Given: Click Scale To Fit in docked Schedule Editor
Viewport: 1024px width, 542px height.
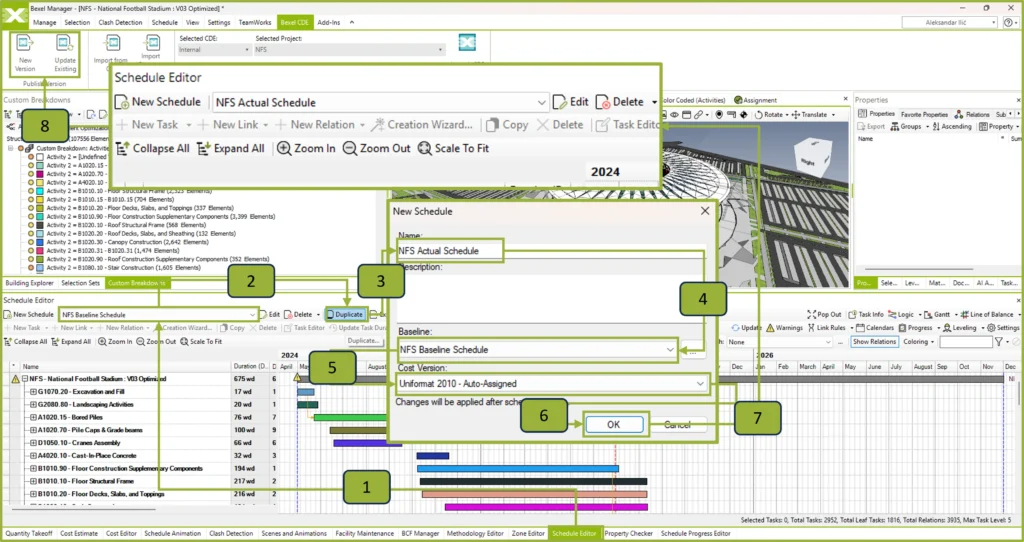Looking at the screenshot, I should click(201, 342).
